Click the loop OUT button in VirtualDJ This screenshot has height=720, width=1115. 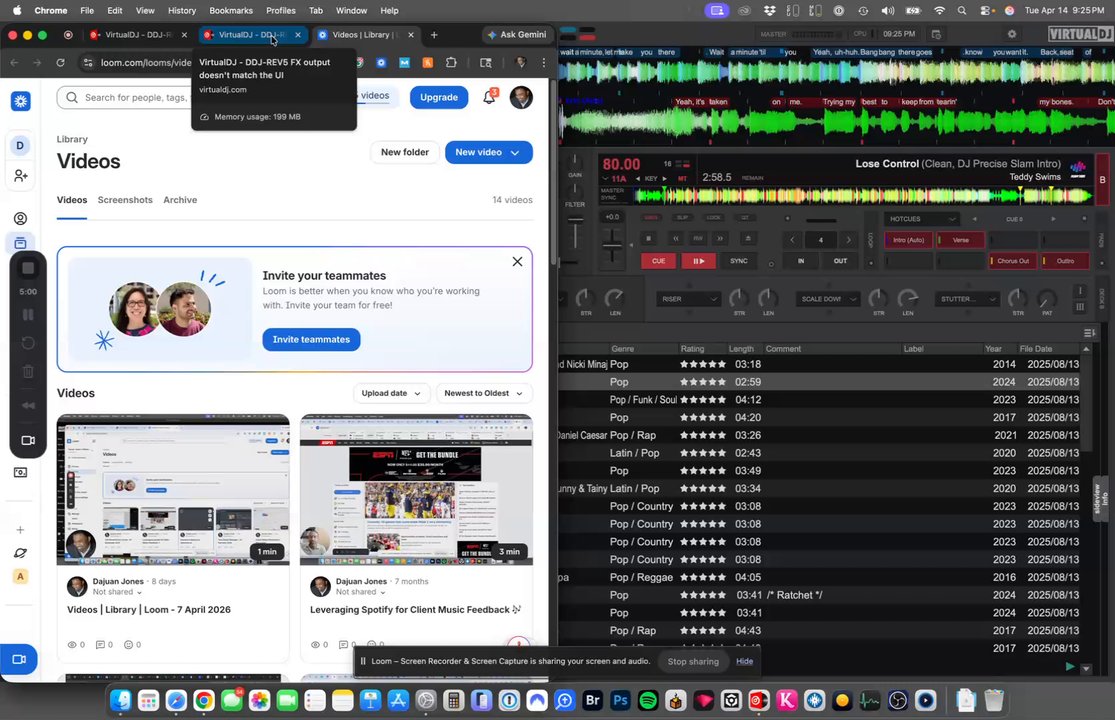841,261
